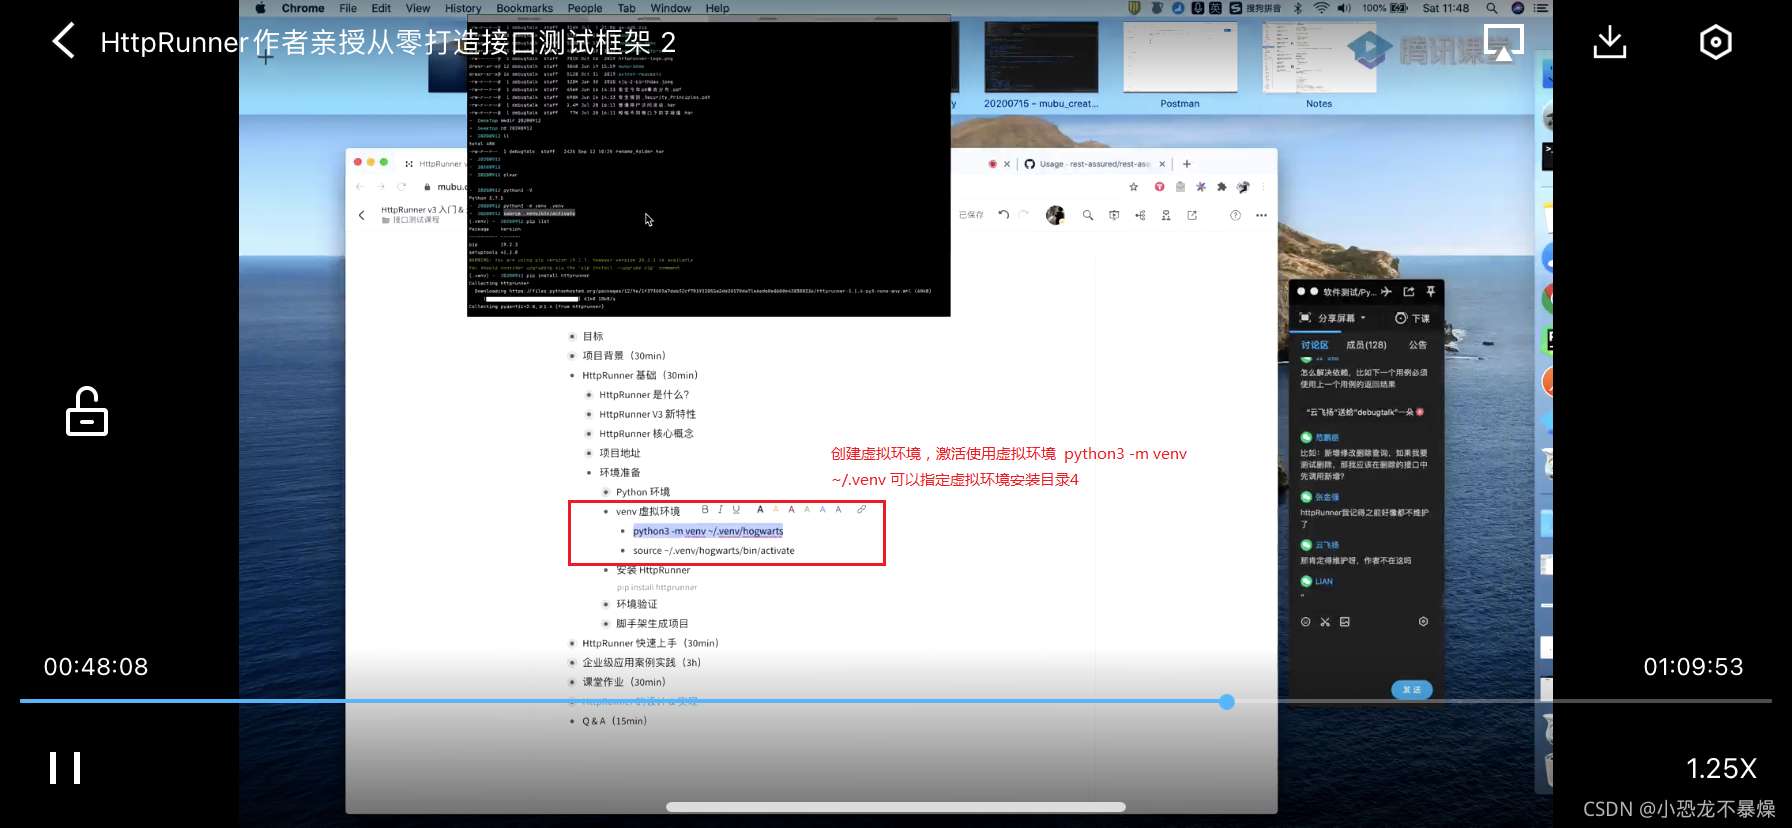
Task: Switch to Mubu mind map view
Action: 1140,215
